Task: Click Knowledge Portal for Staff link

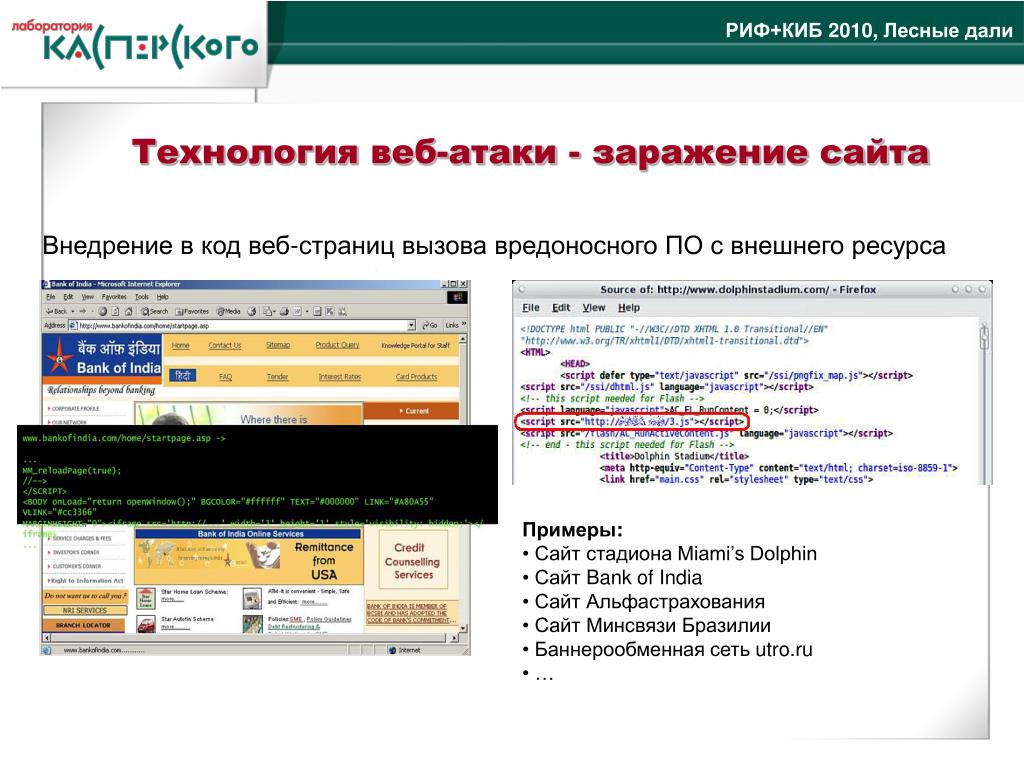Action: [x=415, y=345]
